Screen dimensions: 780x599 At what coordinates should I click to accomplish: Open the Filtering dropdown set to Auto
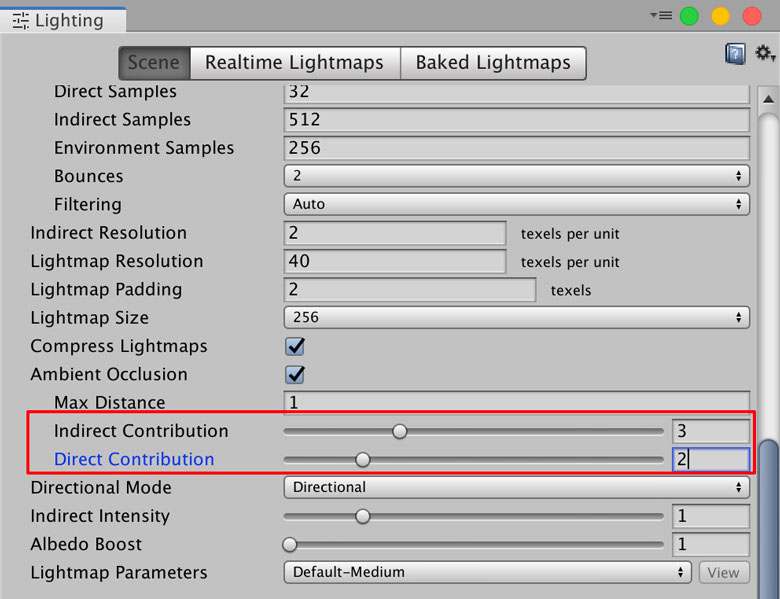(x=516, y=204)
